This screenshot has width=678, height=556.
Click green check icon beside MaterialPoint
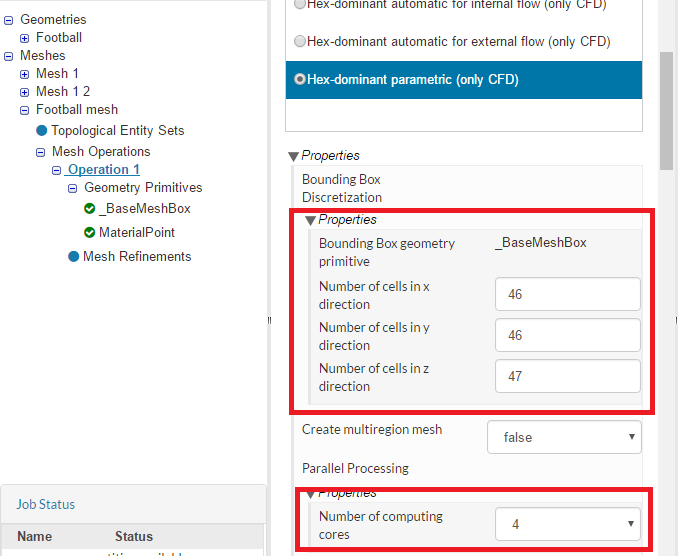[x=90, y=233]
